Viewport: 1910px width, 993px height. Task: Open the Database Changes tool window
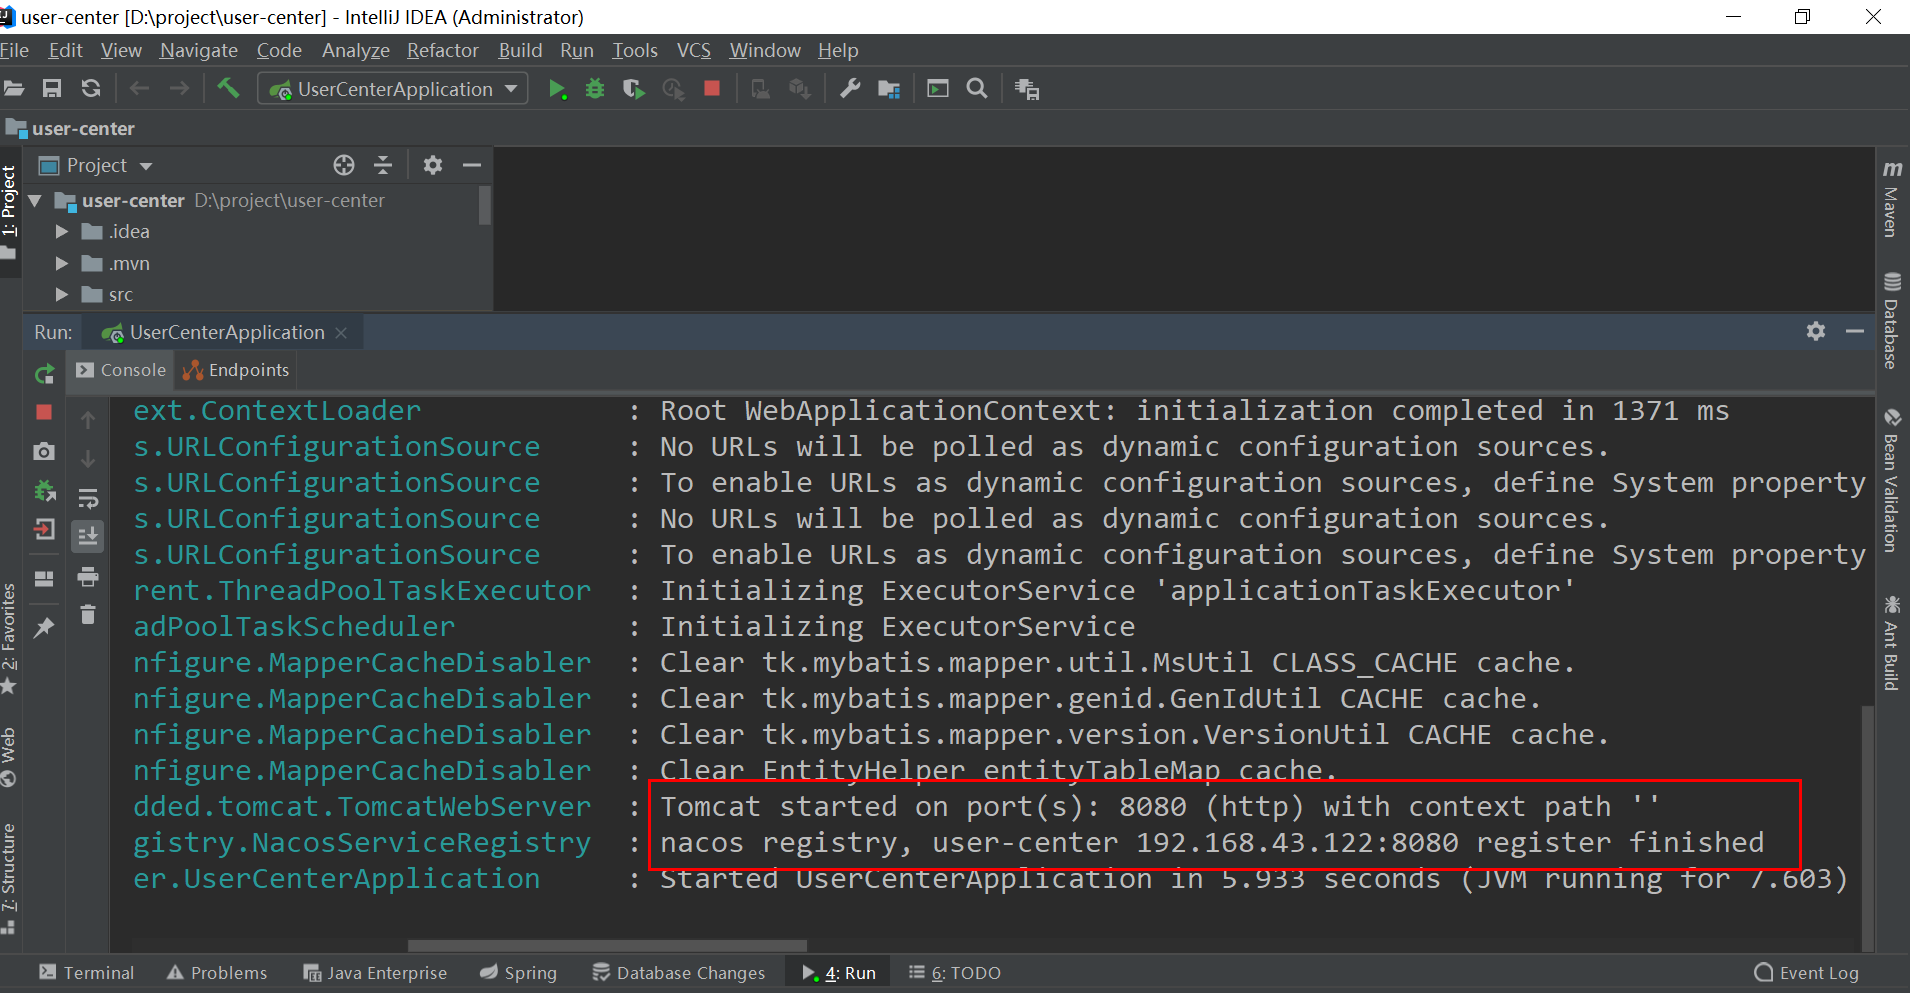pos(679,973)
